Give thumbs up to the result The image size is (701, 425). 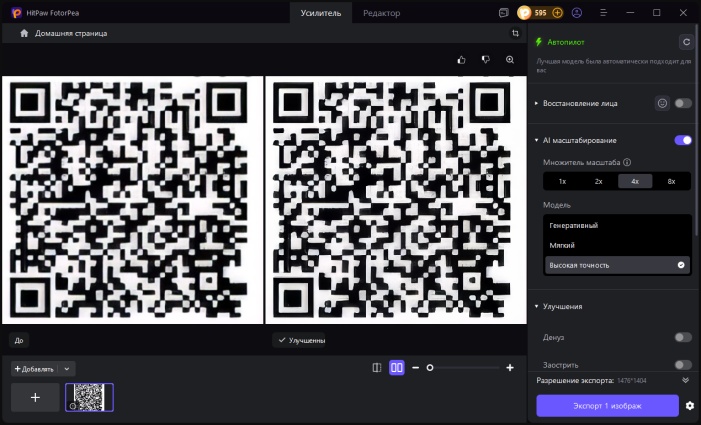[461, 60]
